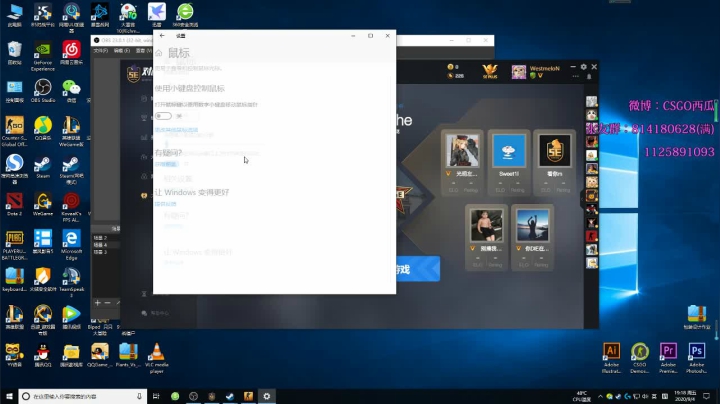
Task: Open the 5E notification bell icon
Action: 589,77
